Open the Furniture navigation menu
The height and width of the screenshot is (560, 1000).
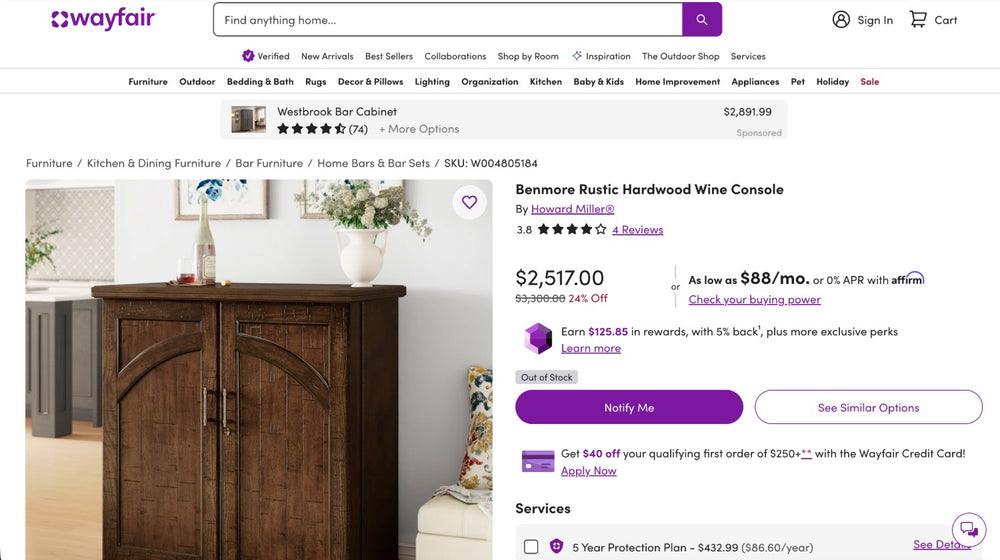pos(148,82)
